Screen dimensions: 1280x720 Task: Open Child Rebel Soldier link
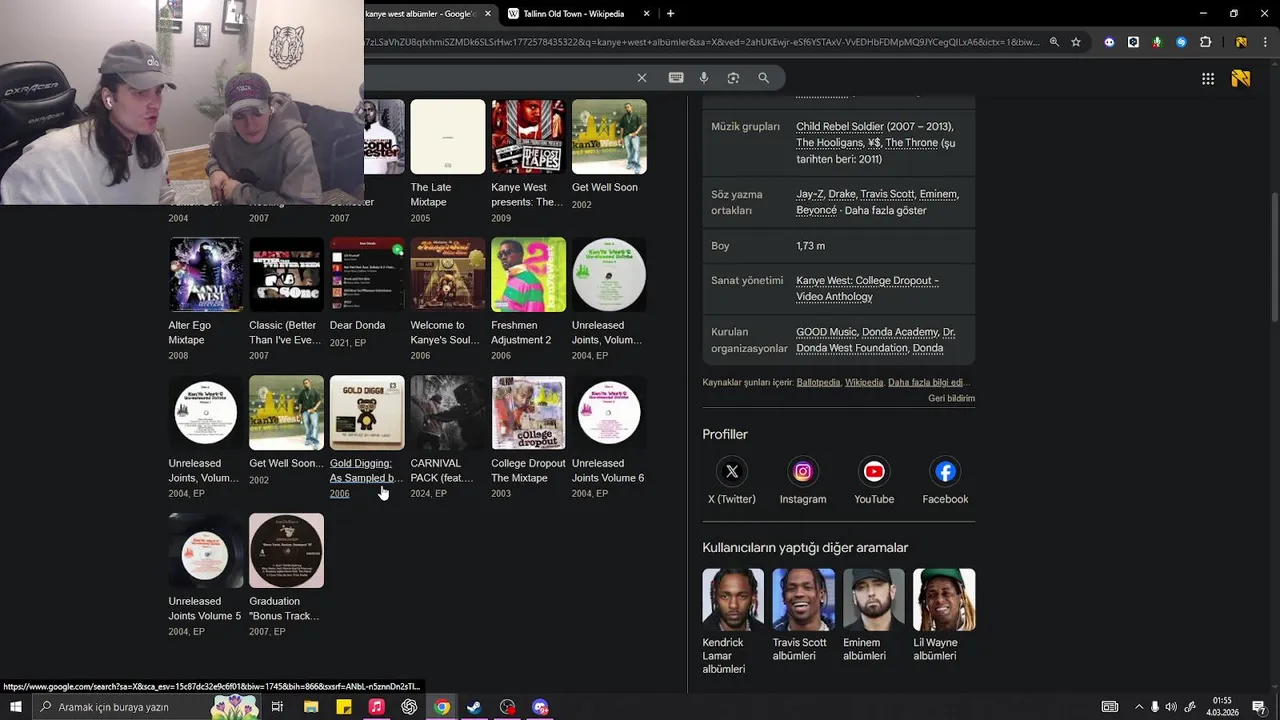pos(840,127)
